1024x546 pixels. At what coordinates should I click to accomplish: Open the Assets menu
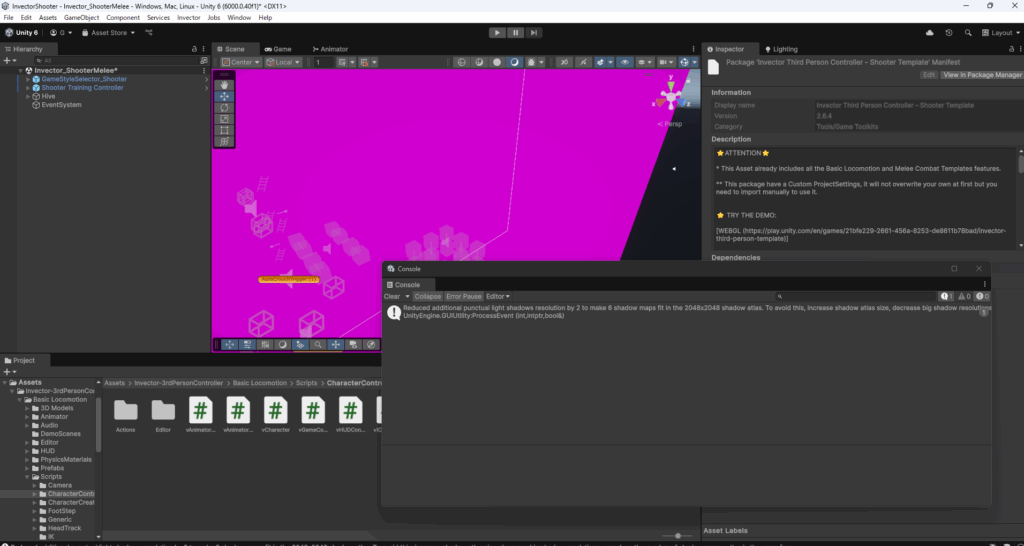click(48, 18)
